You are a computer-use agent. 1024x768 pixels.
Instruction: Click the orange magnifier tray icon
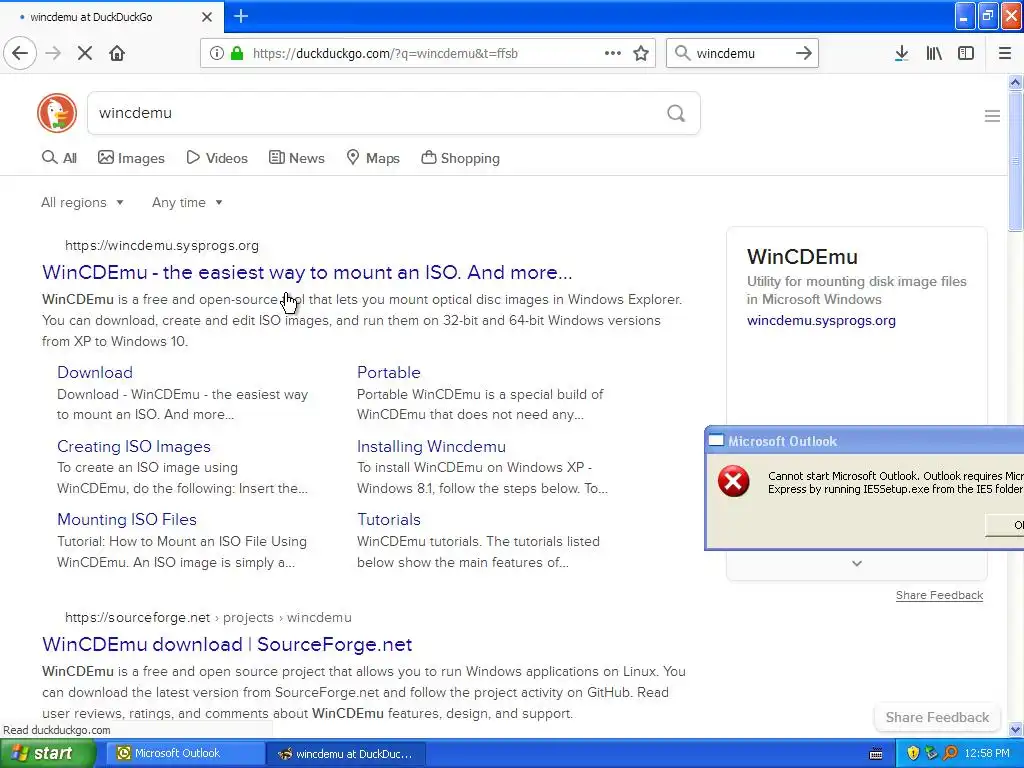(950, 753)
